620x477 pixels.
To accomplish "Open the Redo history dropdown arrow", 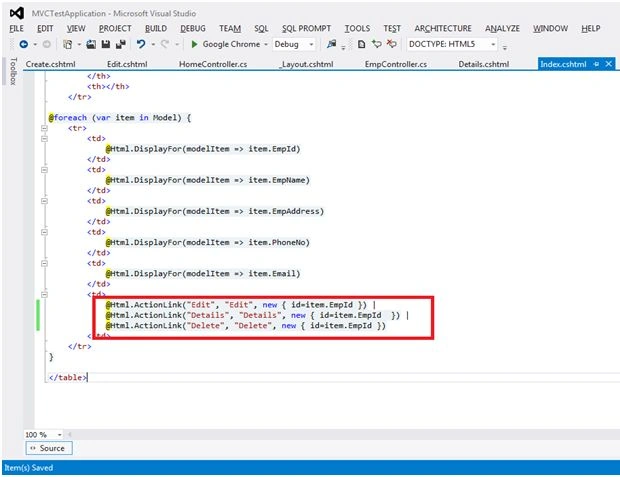I will 177,45.
